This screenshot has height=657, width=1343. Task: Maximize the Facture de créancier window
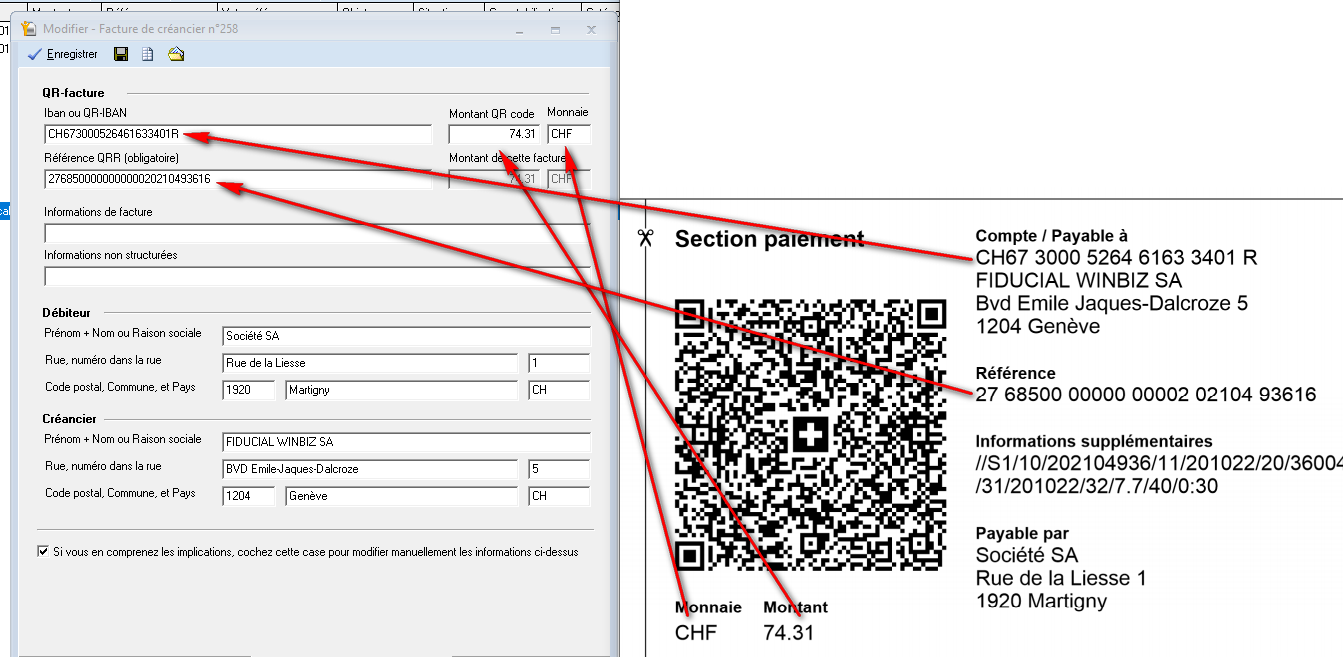click(x=555, y=30)
